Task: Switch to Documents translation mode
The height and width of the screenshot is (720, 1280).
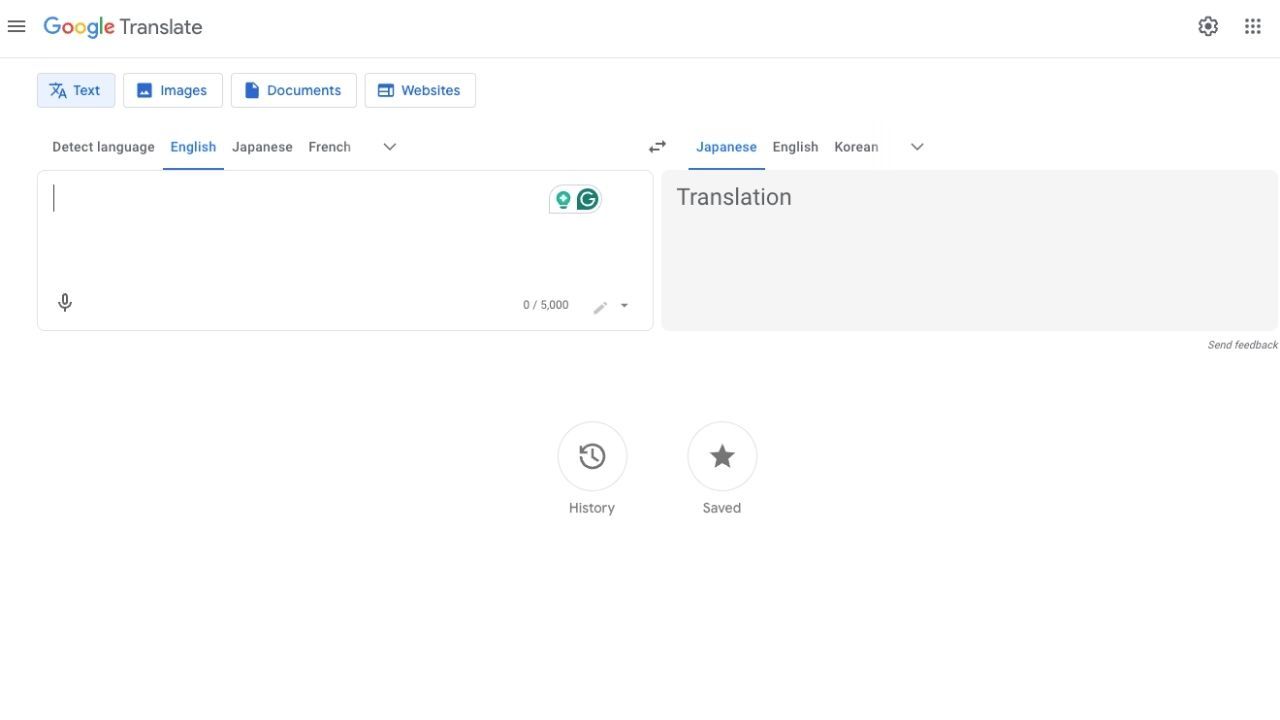Action: coord(294,90)
